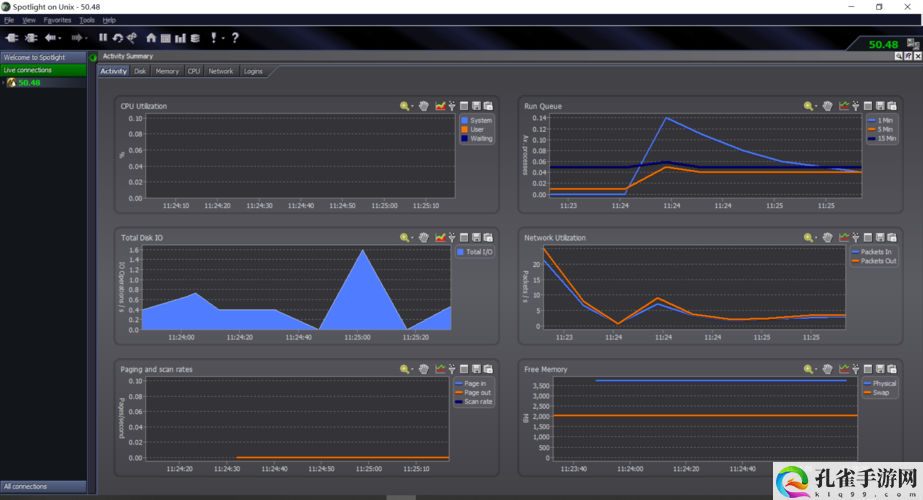Click zoom magnifier on Free Memory chart

(x=808, y=369)
